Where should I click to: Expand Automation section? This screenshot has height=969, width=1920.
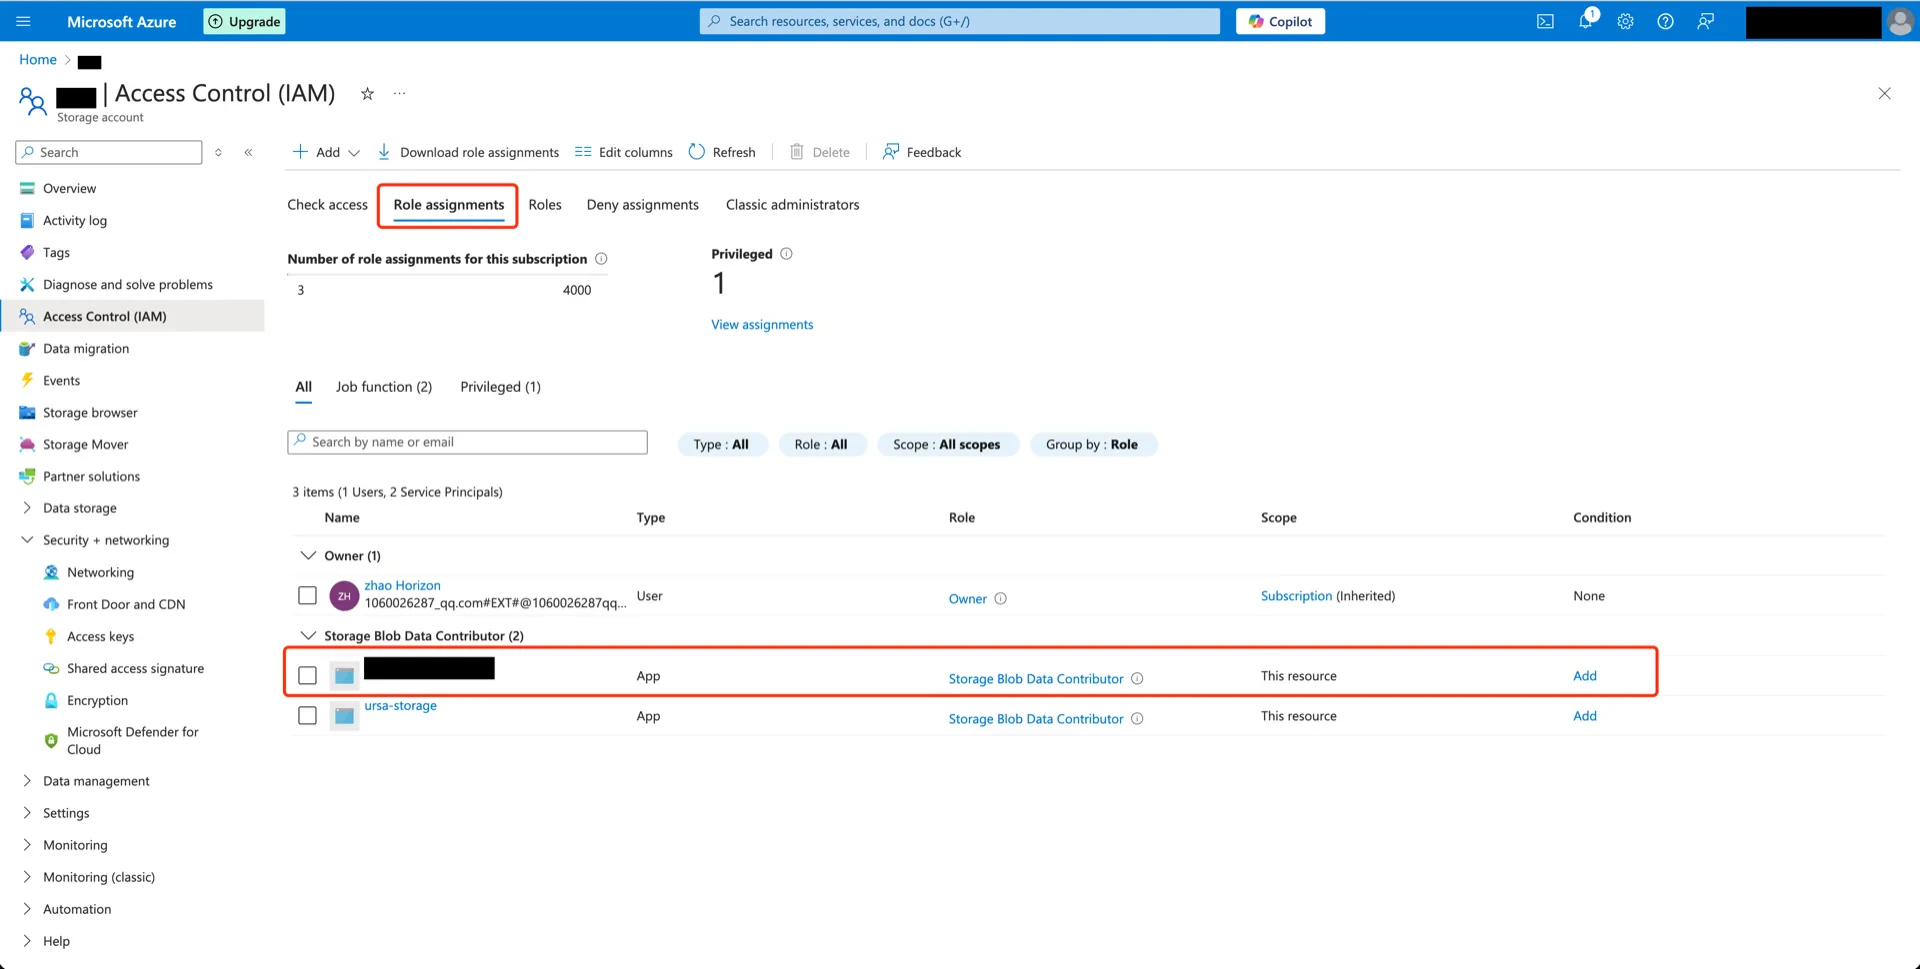(x=27, y=909)
